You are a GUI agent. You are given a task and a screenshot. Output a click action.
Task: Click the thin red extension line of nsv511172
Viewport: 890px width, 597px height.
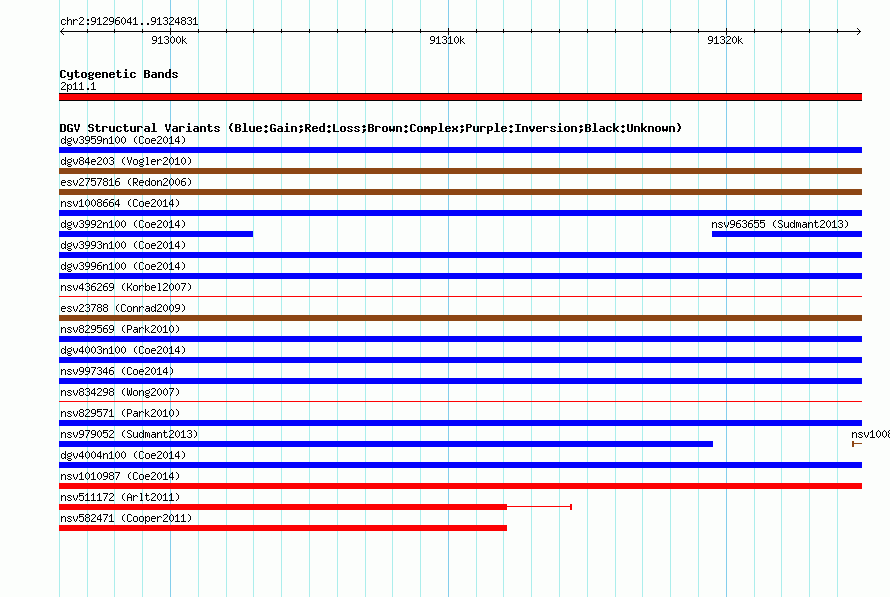pyautogui.click(x=539, y=506)
